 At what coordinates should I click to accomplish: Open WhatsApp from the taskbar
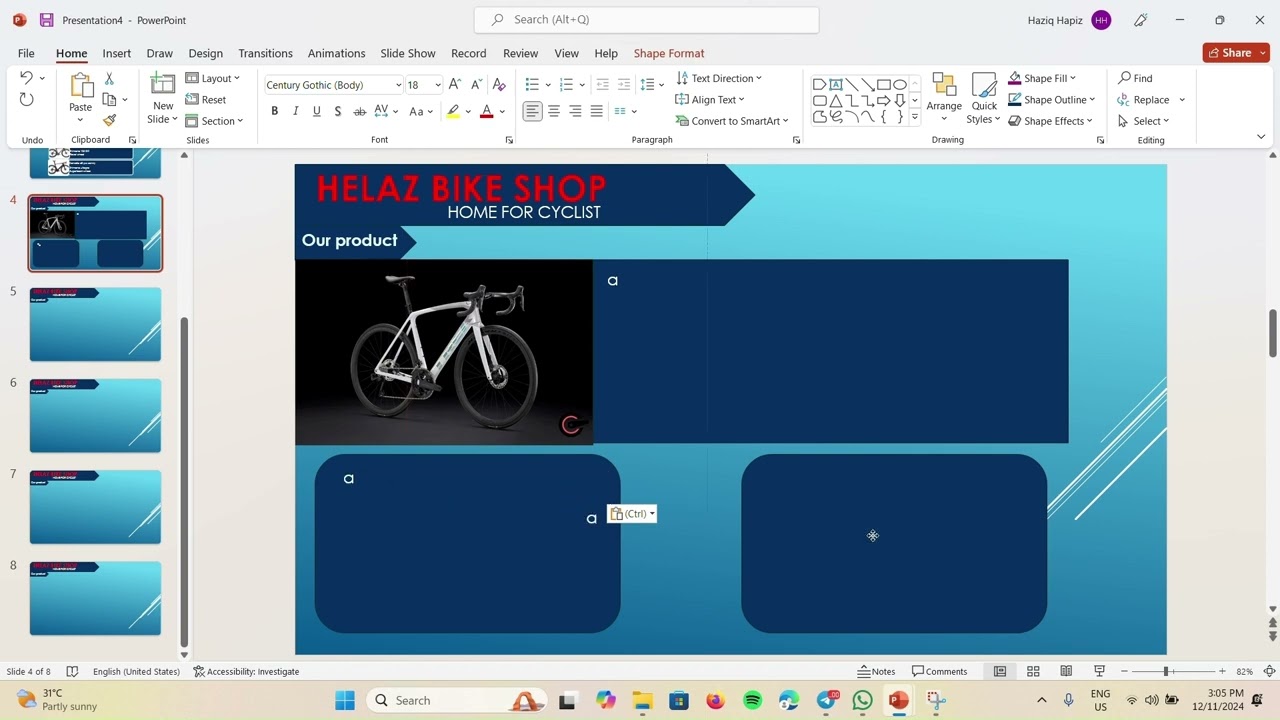862,700
